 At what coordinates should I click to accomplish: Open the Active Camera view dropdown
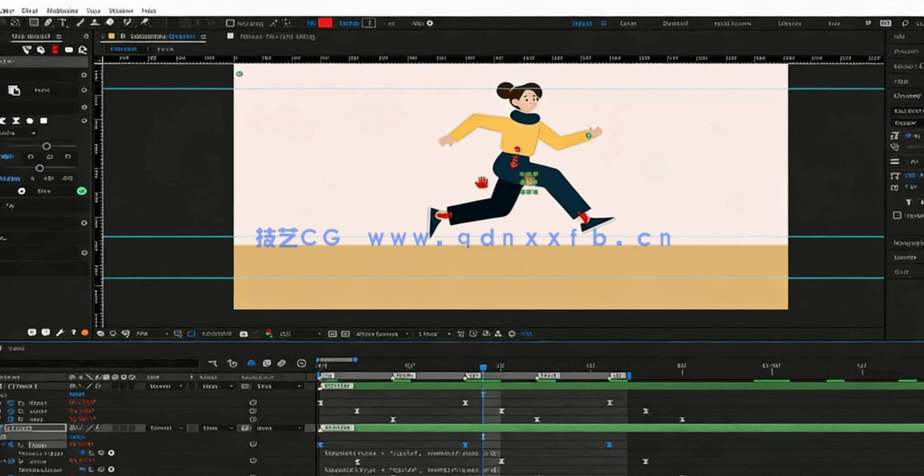pos(379,334)
